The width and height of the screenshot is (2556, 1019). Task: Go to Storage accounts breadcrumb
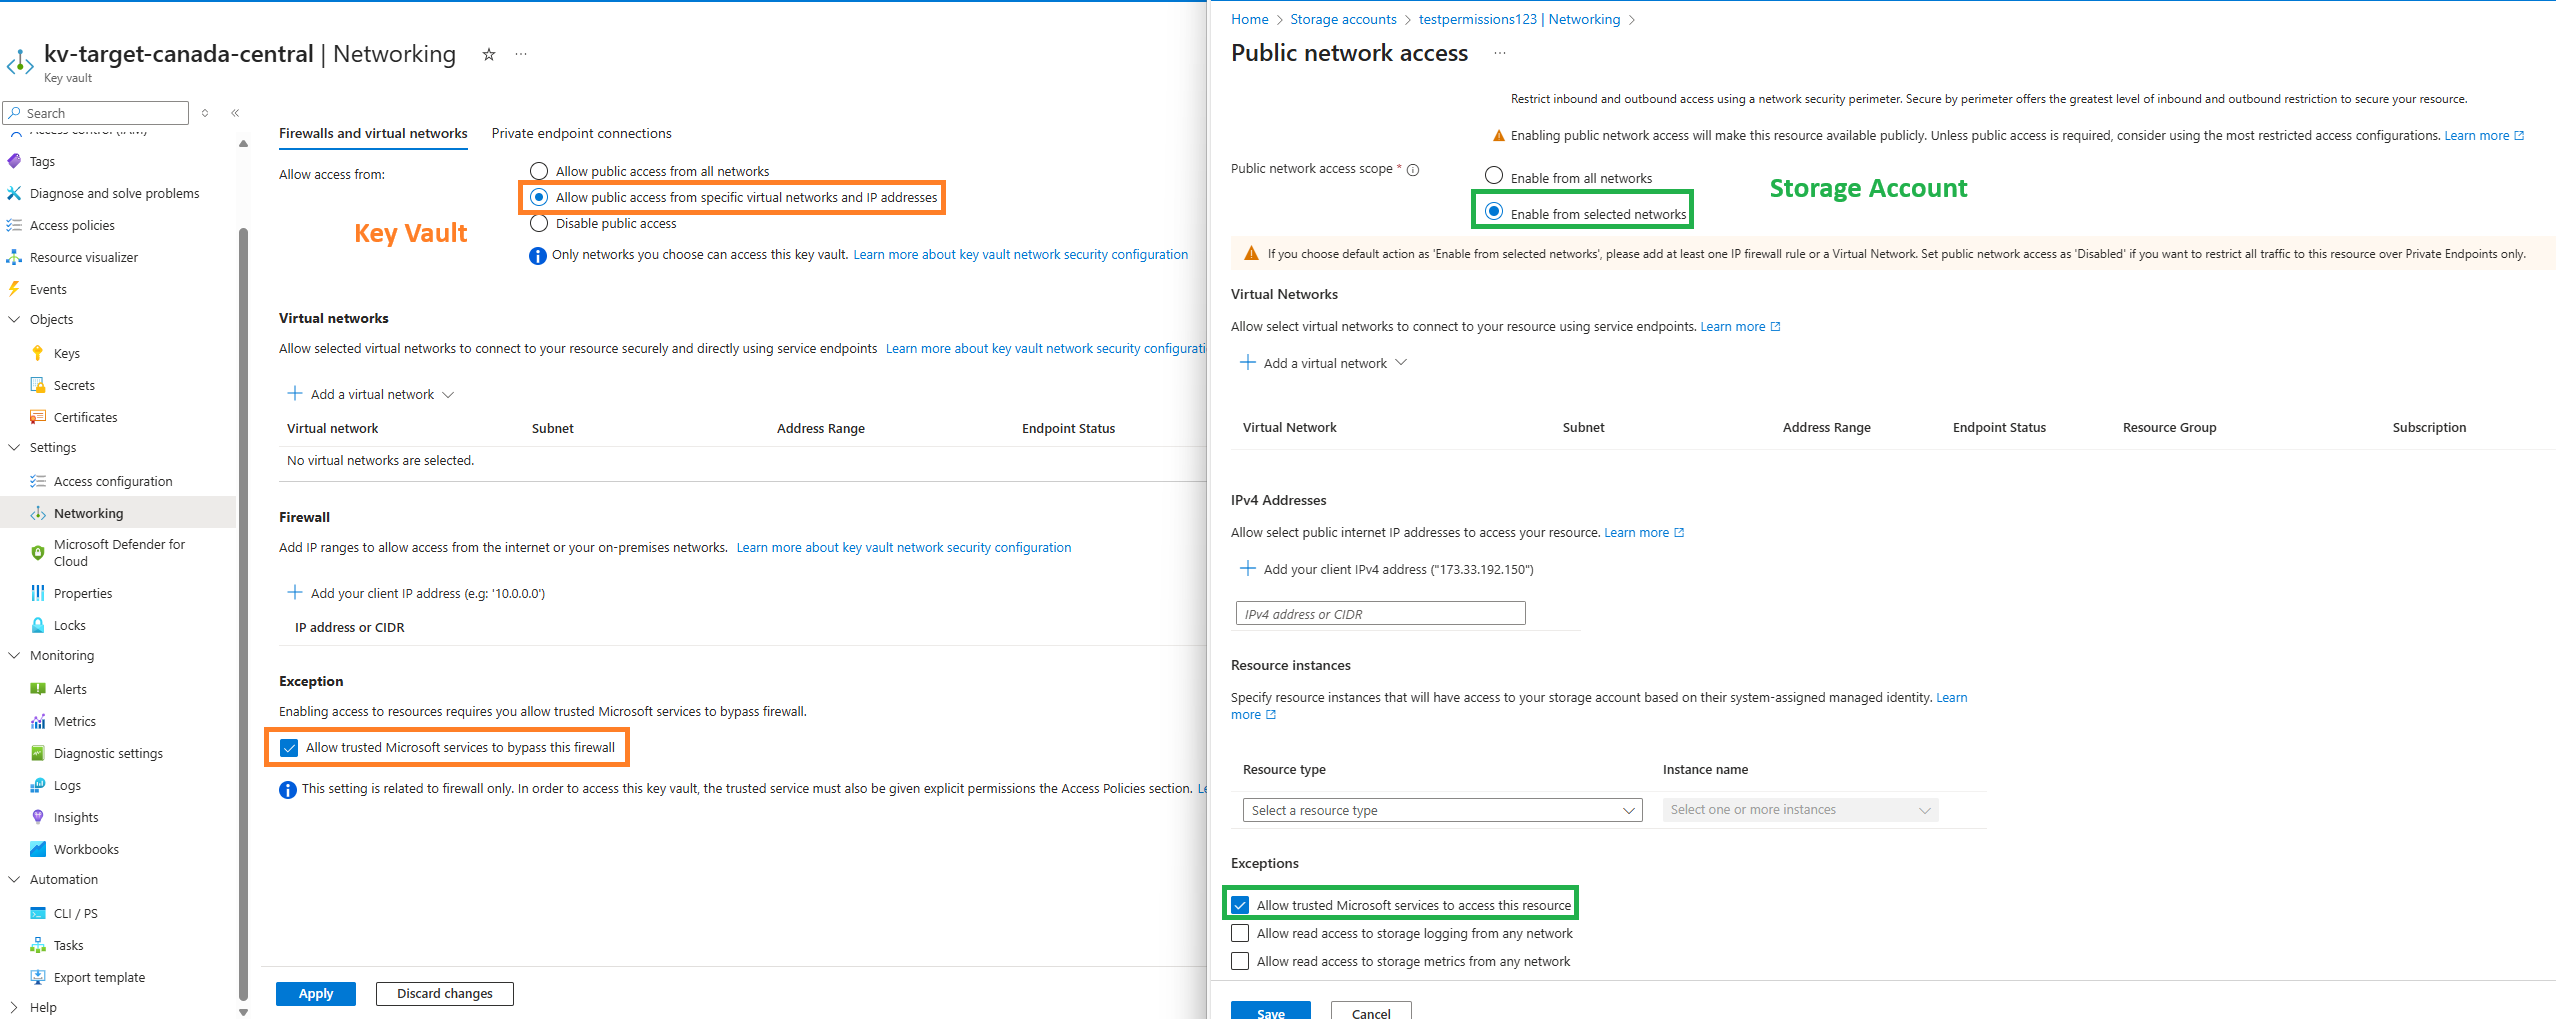pos(1343,19)
